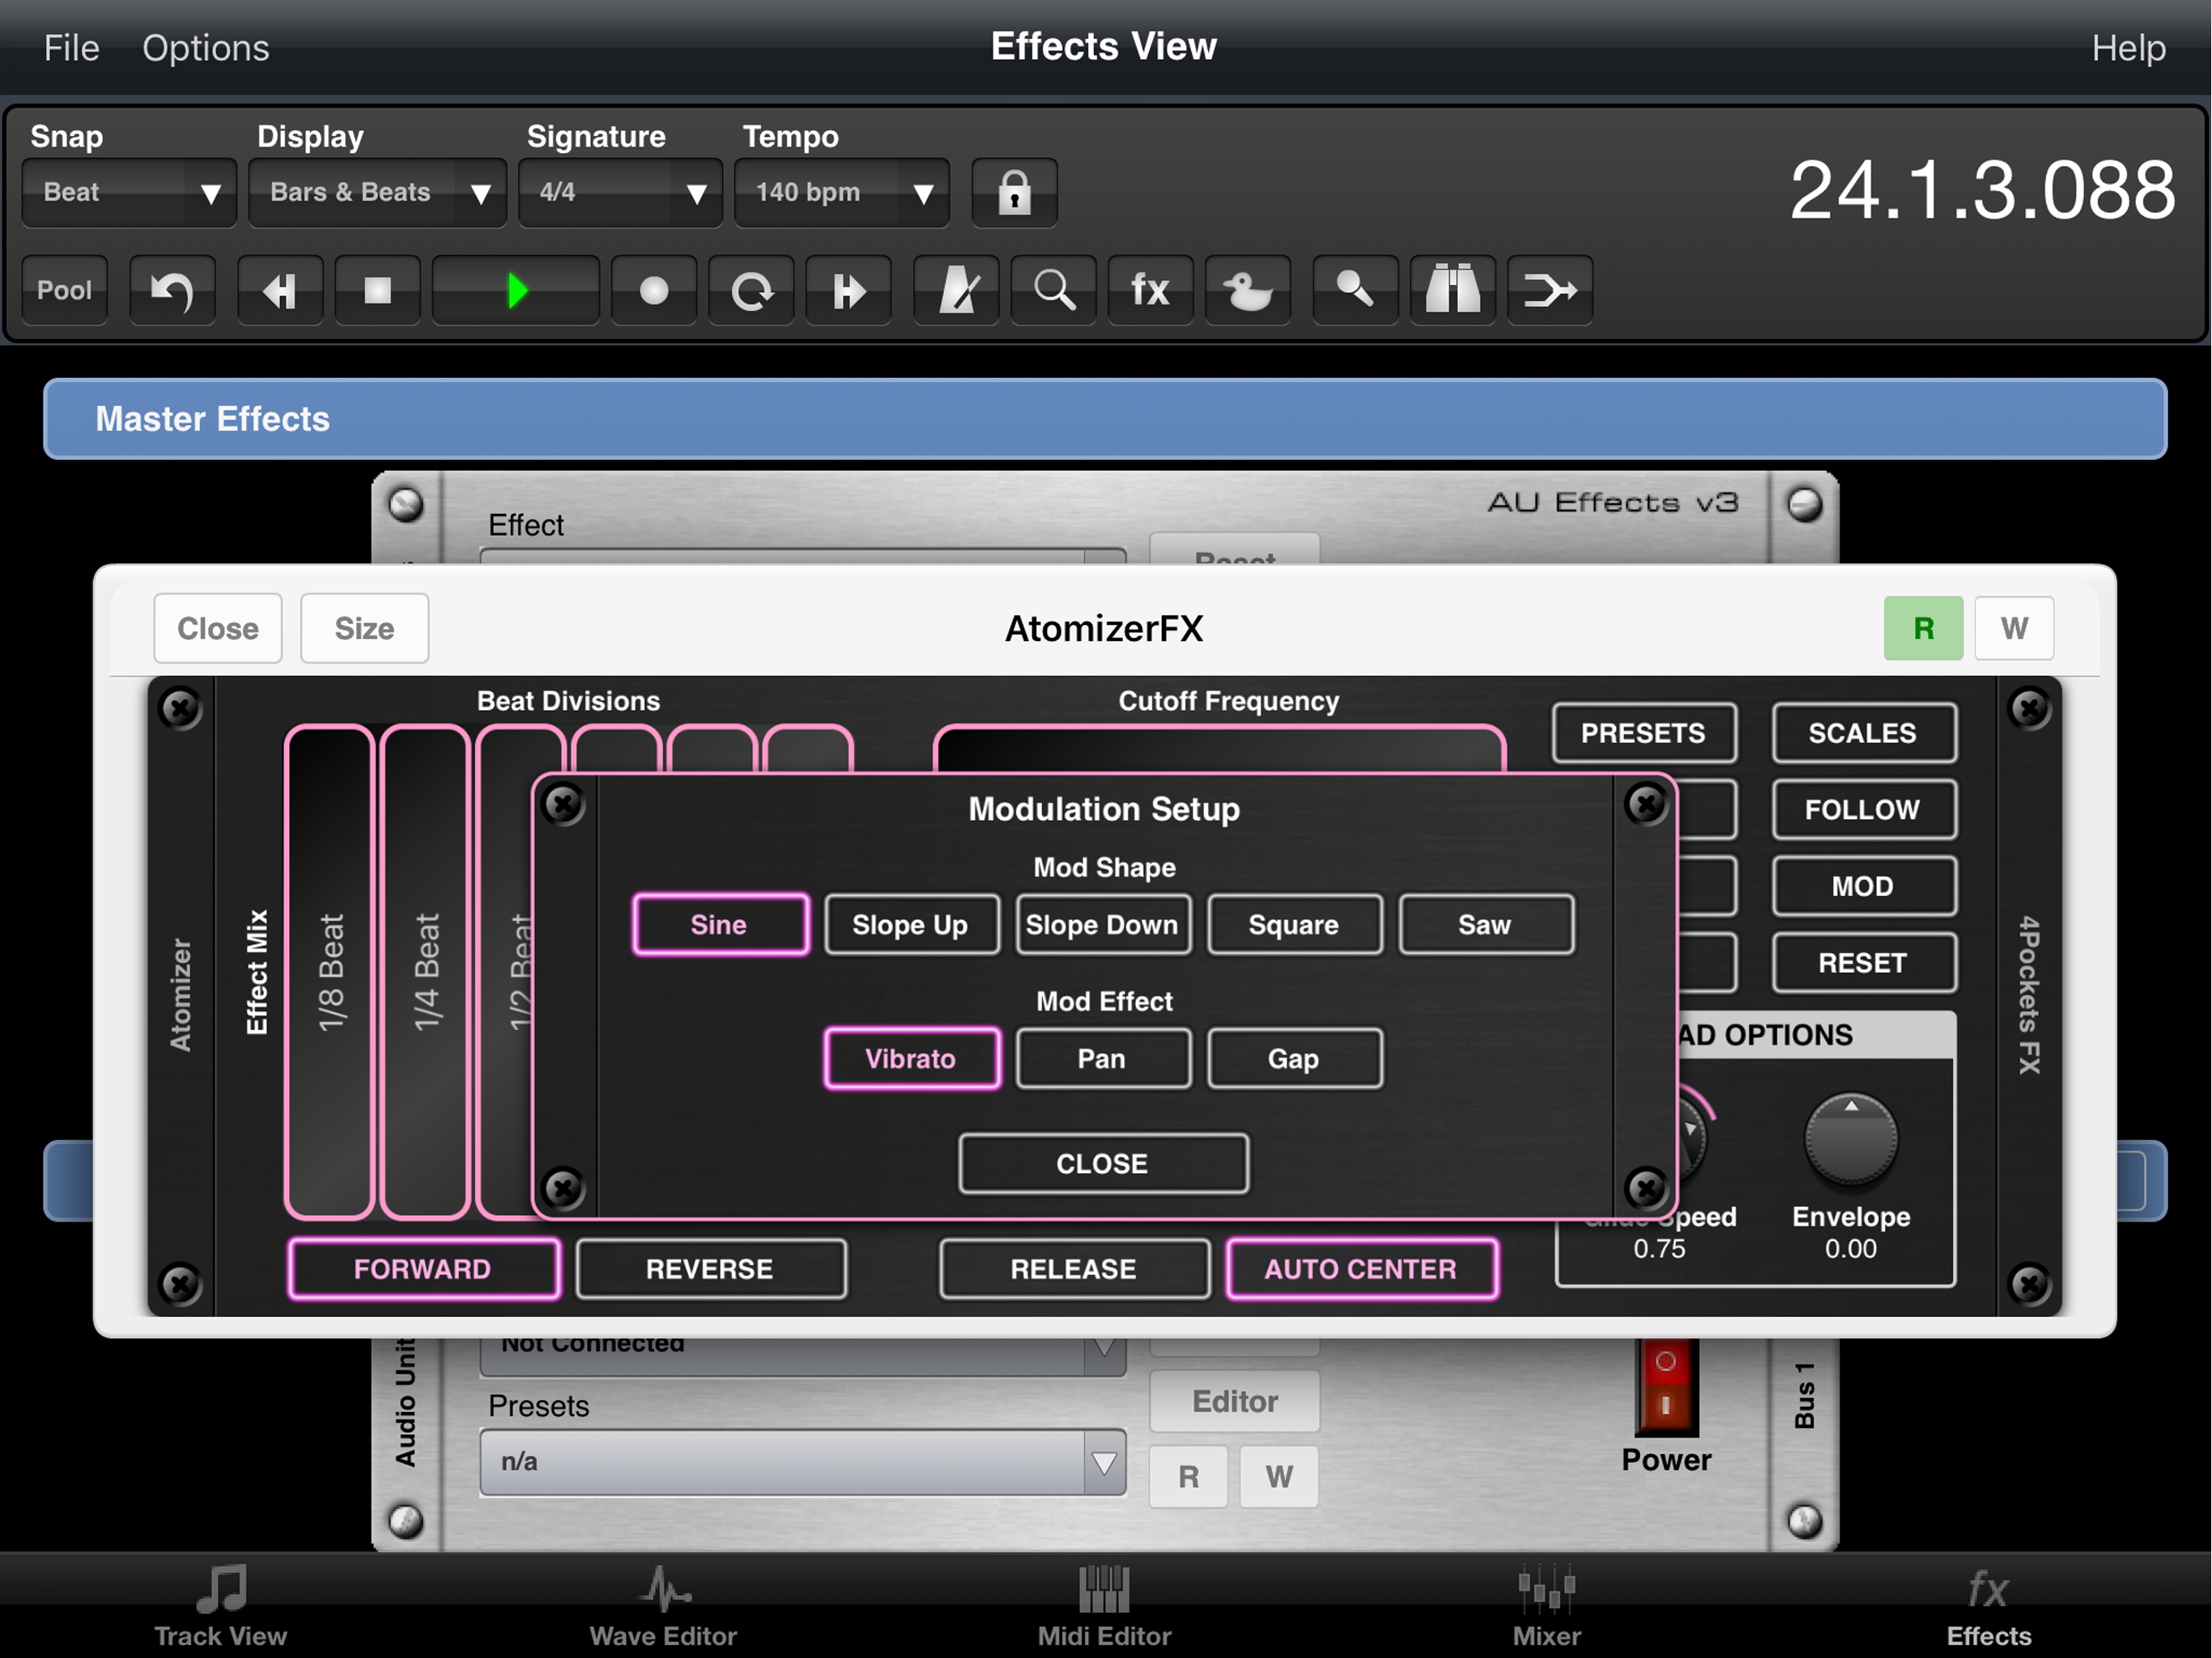Toggle the tempo lock icon
Screen dimensions: 2212x1658
pos(1014,192)
